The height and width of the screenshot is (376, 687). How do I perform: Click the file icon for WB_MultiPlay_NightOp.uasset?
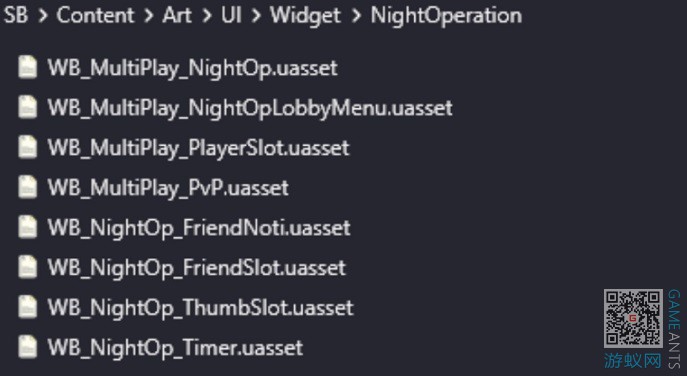tap(27, 68)
